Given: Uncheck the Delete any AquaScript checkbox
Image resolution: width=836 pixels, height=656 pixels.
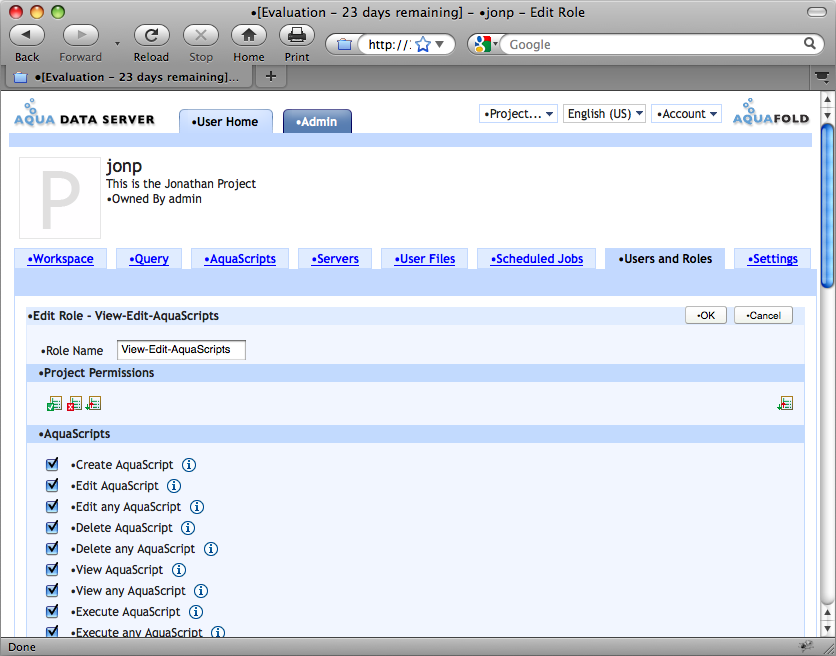Looking at the screenshot, I should 52,548.
